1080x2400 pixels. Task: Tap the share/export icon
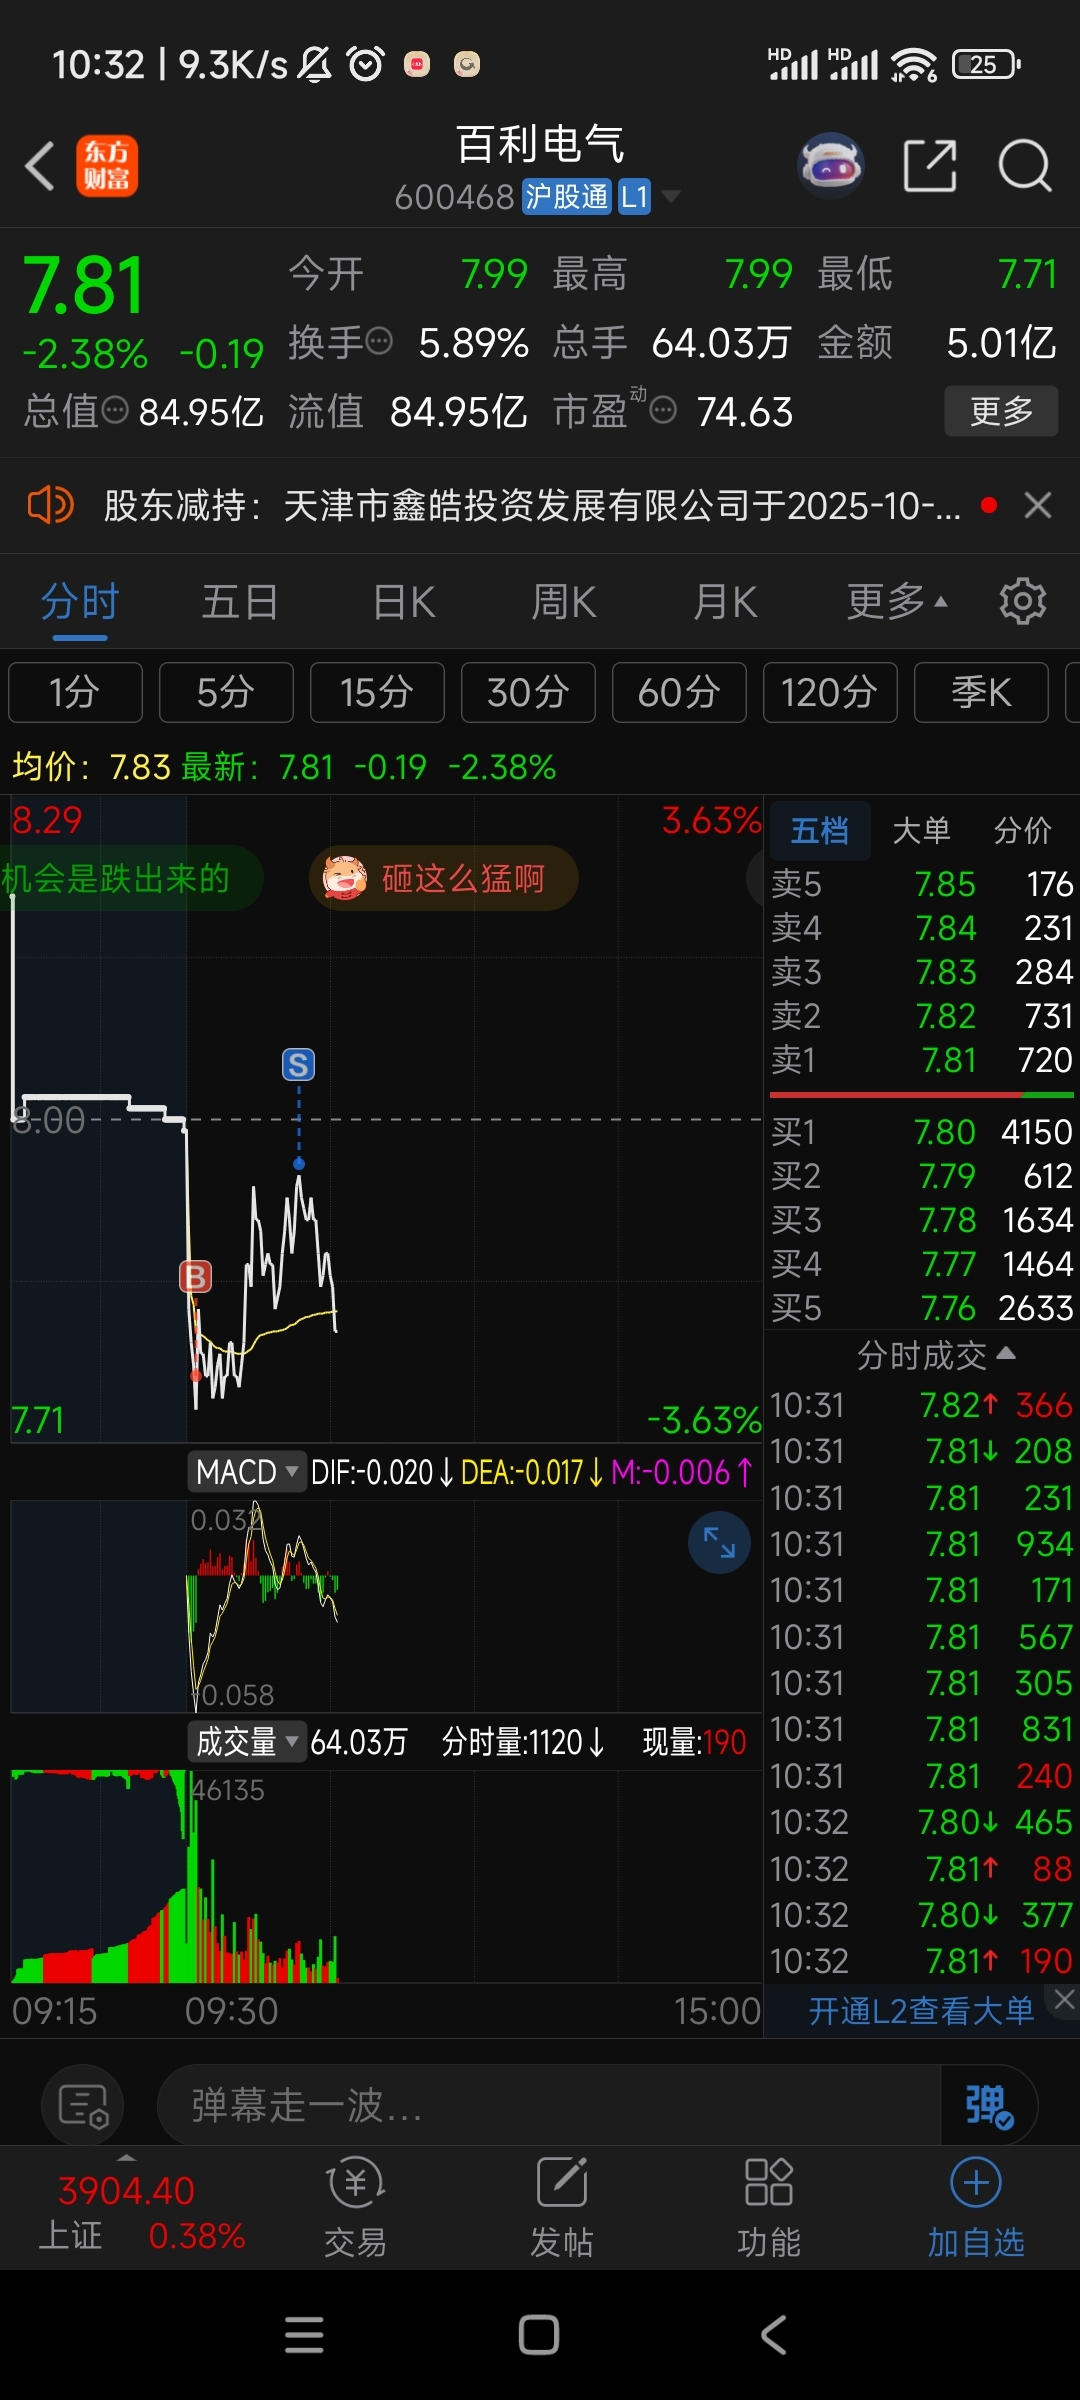click(930, 166)
